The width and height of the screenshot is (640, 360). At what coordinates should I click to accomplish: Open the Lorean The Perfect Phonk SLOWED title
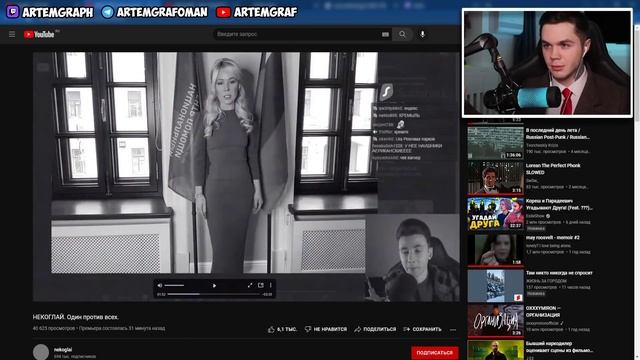pyautogui.click(x=553, y=169)
